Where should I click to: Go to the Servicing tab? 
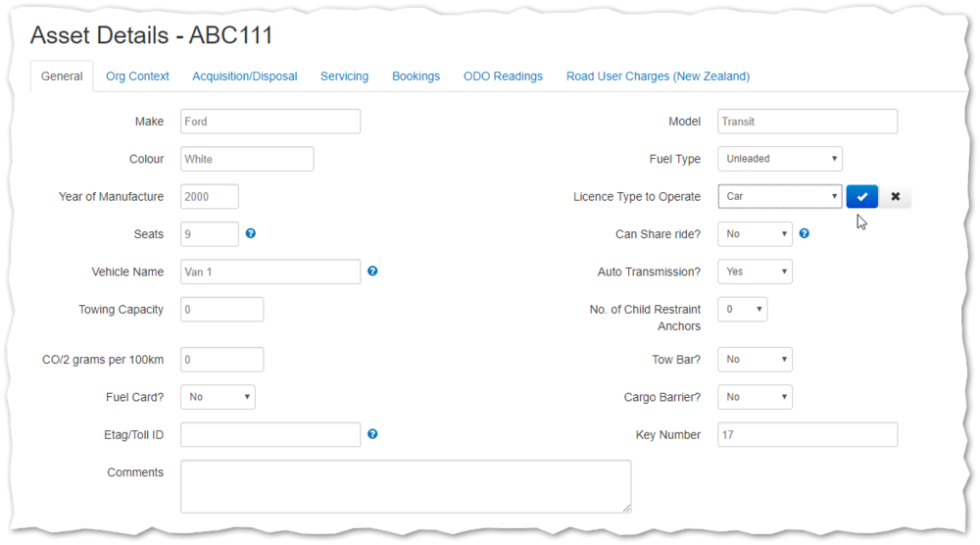[344, 76]
